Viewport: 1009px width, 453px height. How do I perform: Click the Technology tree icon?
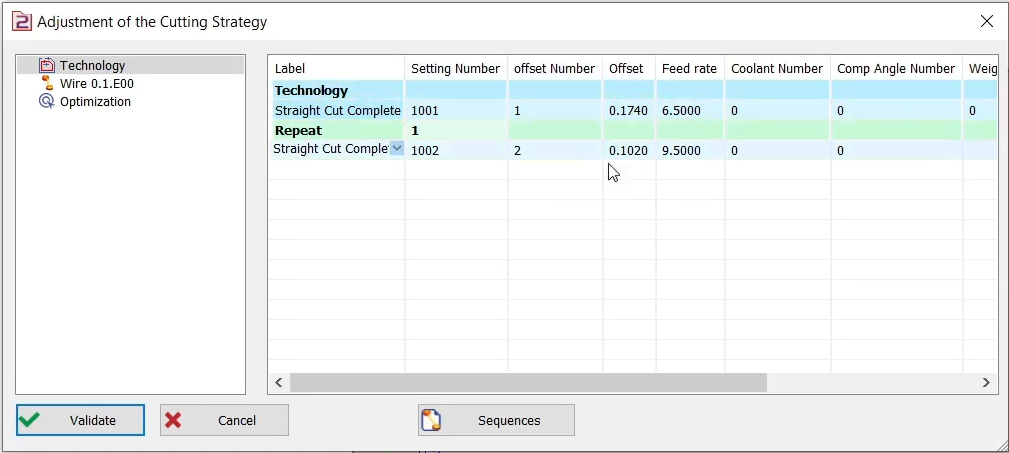click(x=46, y=65)
